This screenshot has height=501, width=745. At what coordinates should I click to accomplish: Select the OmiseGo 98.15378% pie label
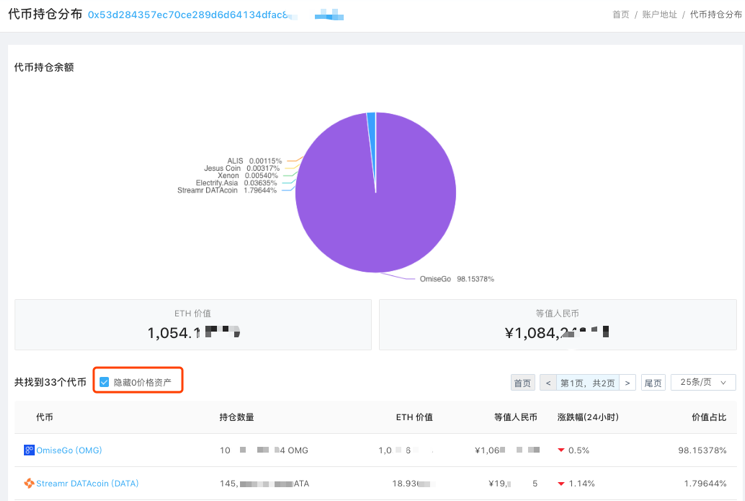[457, 279]
